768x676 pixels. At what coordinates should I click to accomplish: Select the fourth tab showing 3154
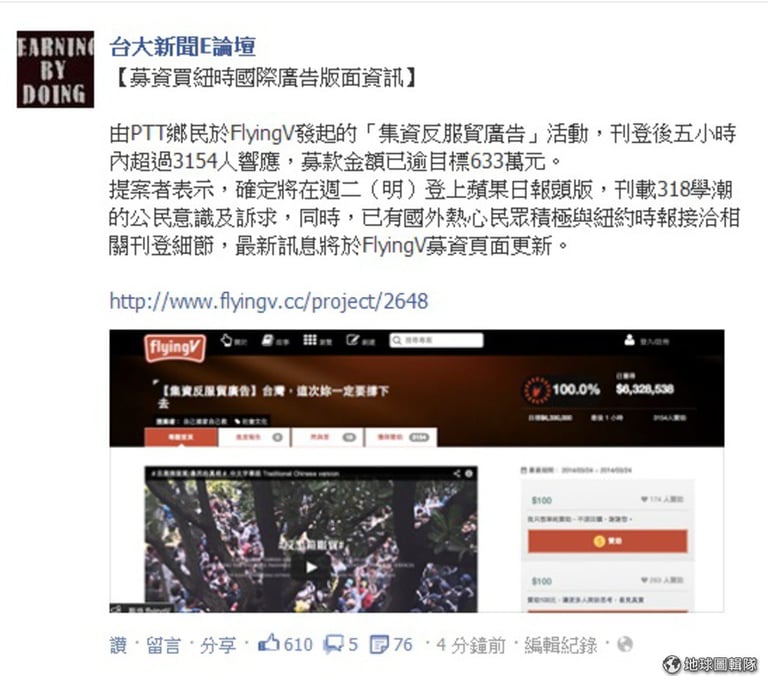click(401, 437)
